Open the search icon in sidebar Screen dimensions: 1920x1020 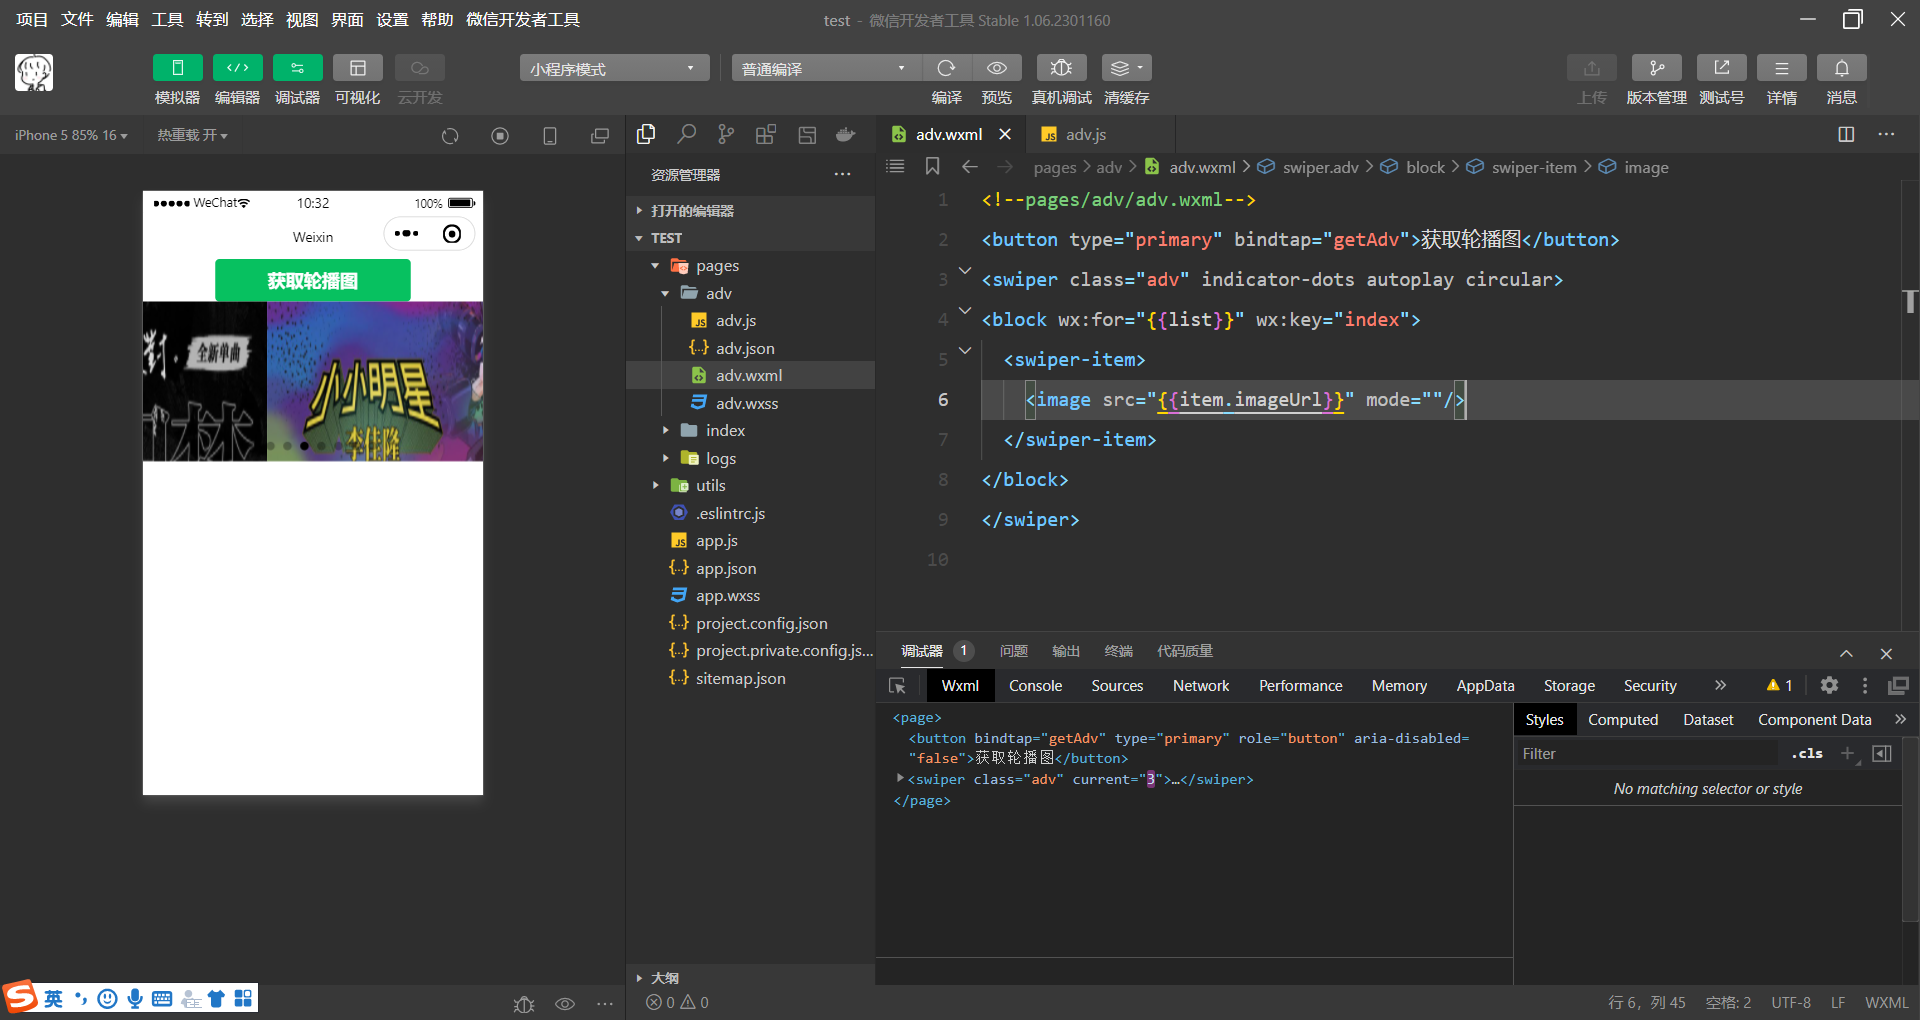(686, 134)
